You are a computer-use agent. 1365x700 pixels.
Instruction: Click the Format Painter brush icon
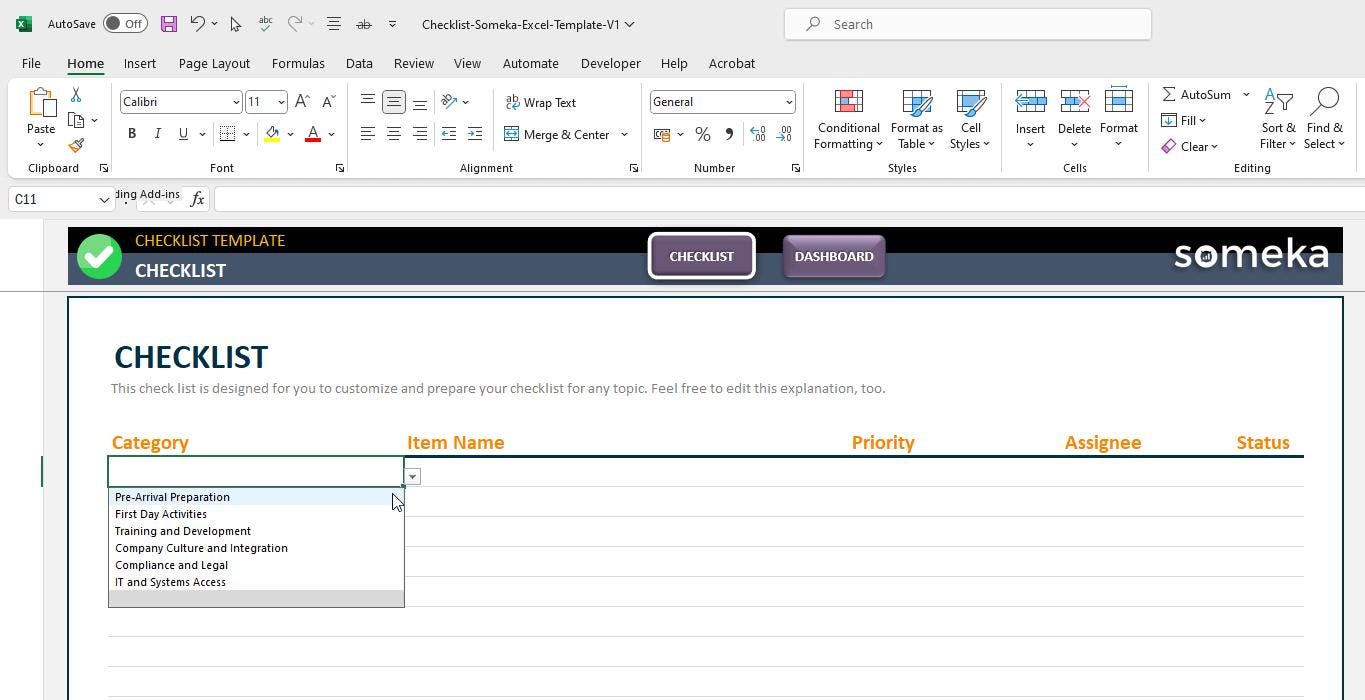(x=76, y=146)
